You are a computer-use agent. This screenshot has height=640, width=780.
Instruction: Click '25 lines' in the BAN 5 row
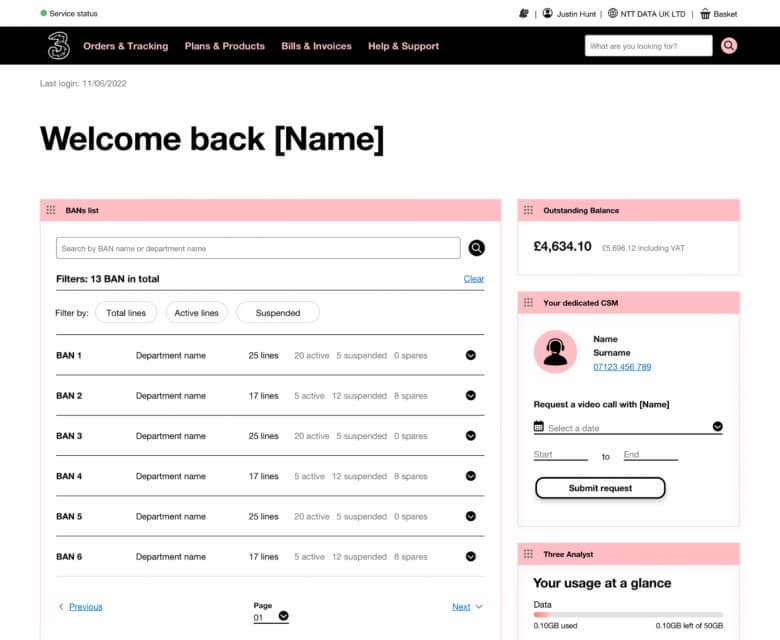coord(263,516)
